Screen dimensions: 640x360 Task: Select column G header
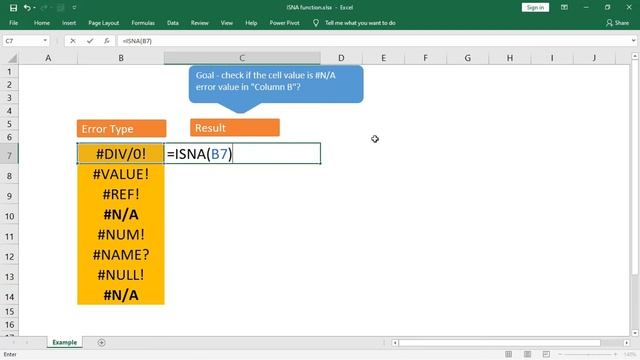click(x=467, y=58)
